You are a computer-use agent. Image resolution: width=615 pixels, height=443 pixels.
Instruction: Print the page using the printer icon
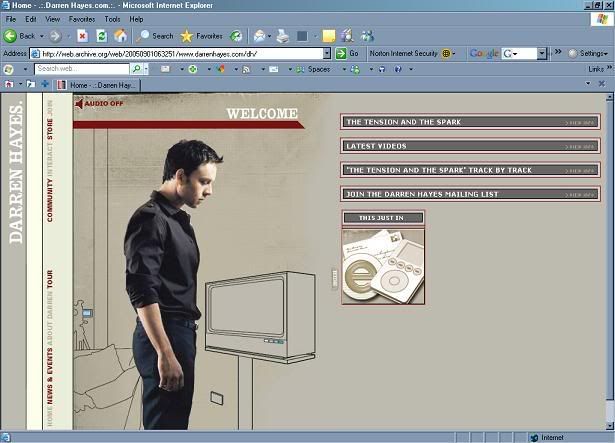(282, 36)
